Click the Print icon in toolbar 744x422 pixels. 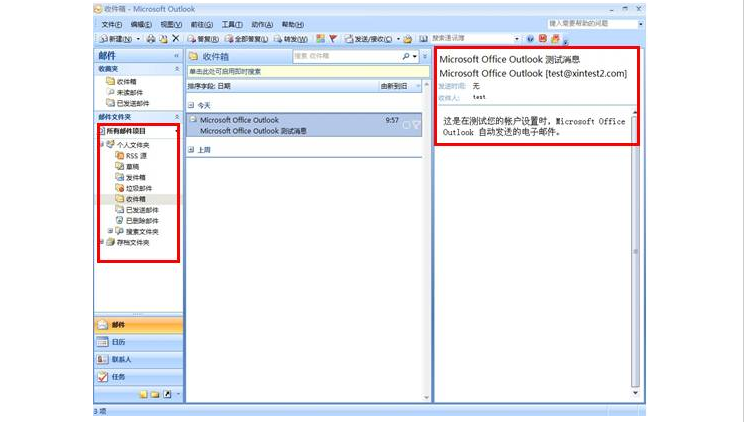pyautogui.click(x=151, y=39)
